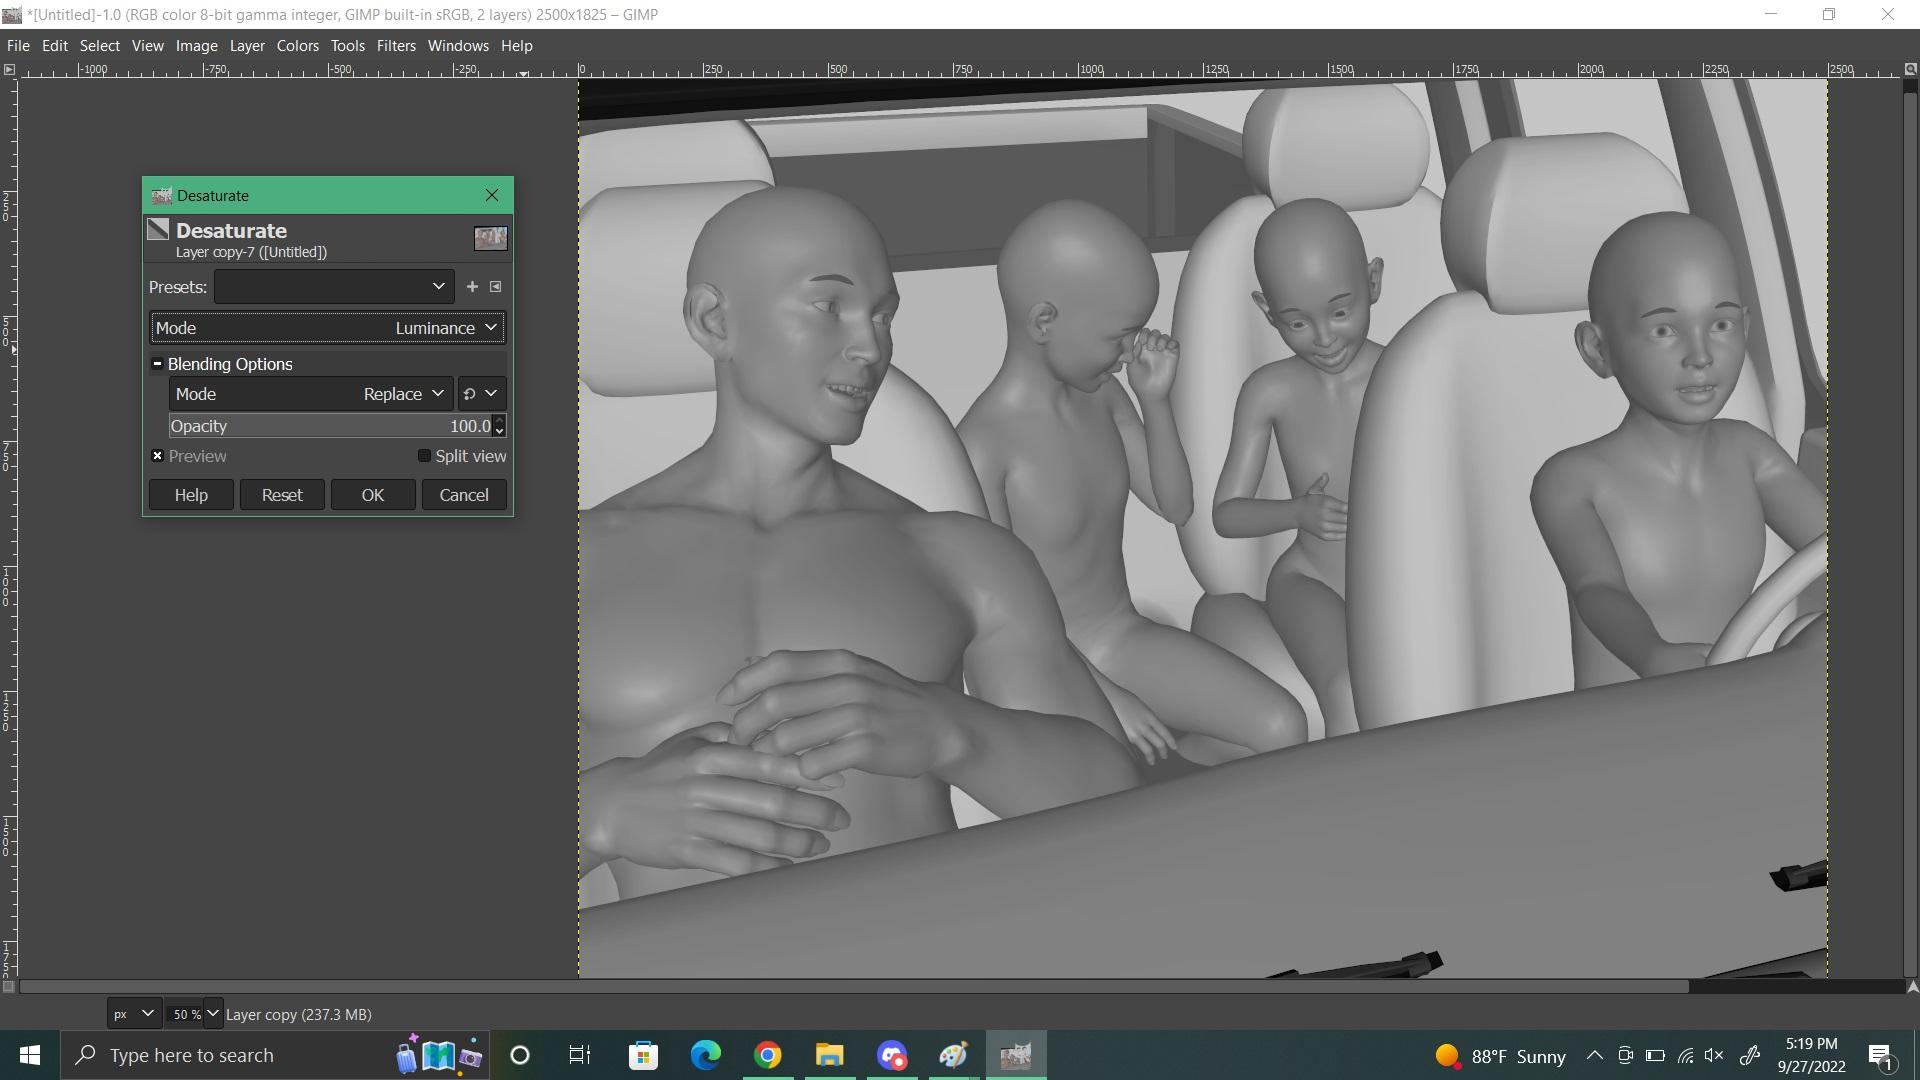This screenshot has height=1080, width=1920.
Task: Click the Opacity slider bar
Action: coord(330,426)
